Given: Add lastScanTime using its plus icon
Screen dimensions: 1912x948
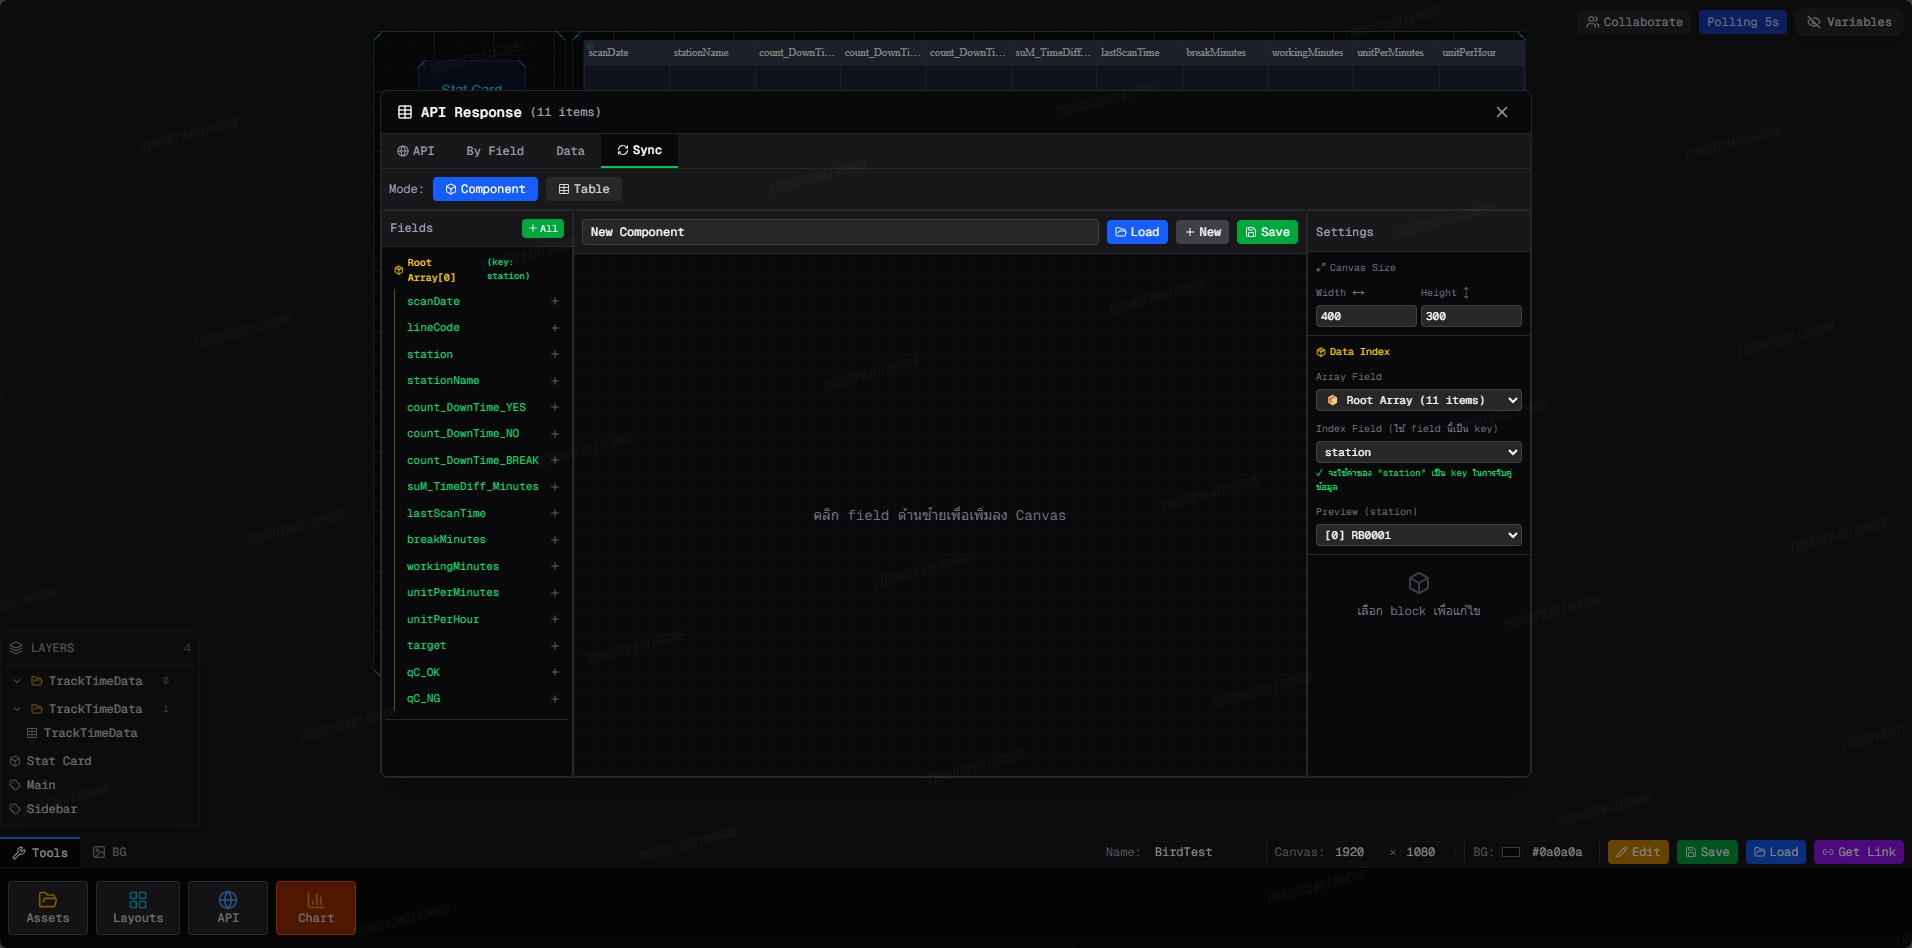Looking at the screenshot, I should (x=555, y=513).
